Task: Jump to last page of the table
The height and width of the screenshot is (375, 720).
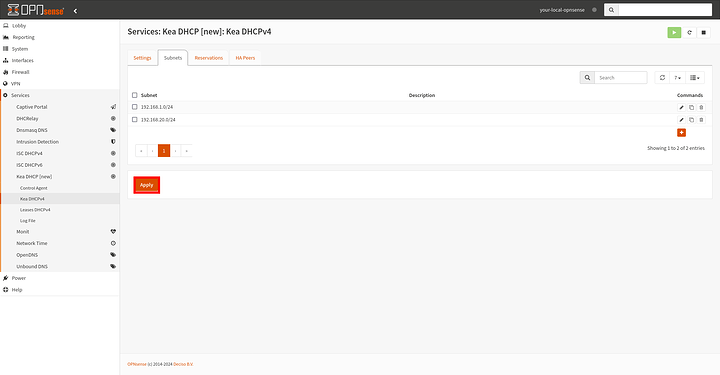Action: [x=186, y=151]
